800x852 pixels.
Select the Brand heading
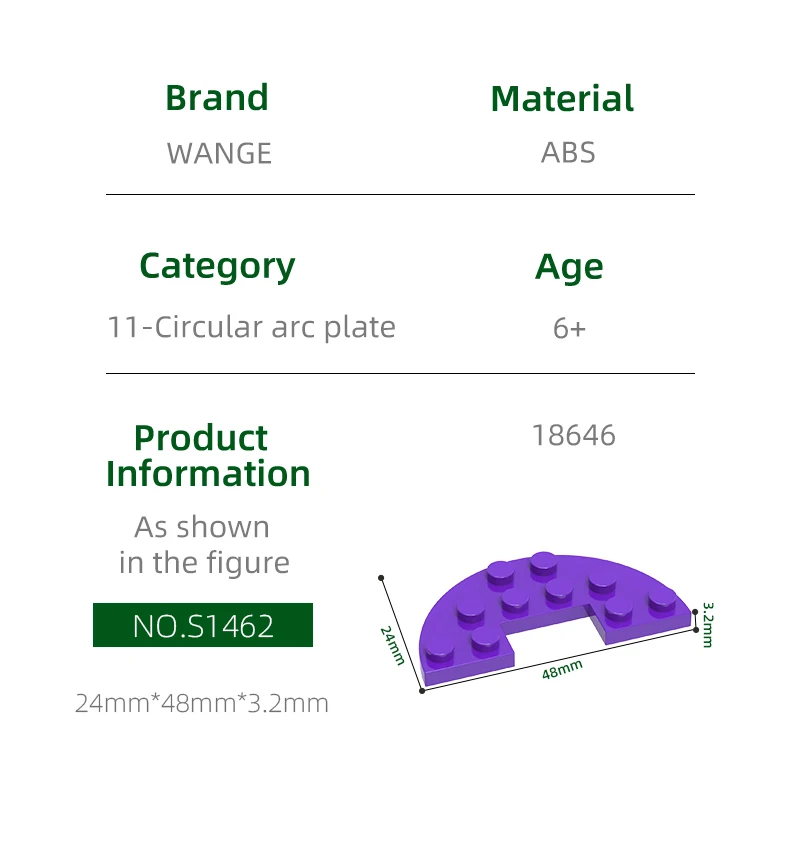tap(217, 98)
